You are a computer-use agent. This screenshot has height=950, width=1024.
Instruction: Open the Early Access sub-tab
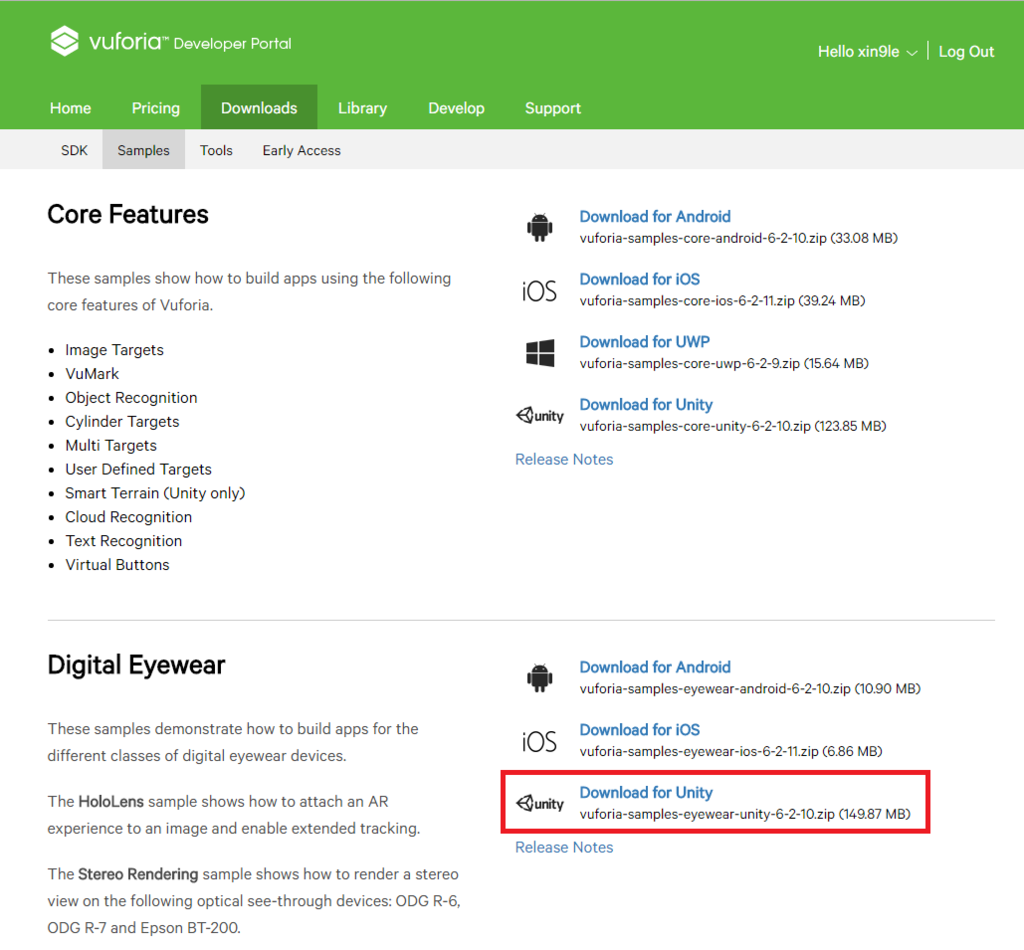point(302,150)
